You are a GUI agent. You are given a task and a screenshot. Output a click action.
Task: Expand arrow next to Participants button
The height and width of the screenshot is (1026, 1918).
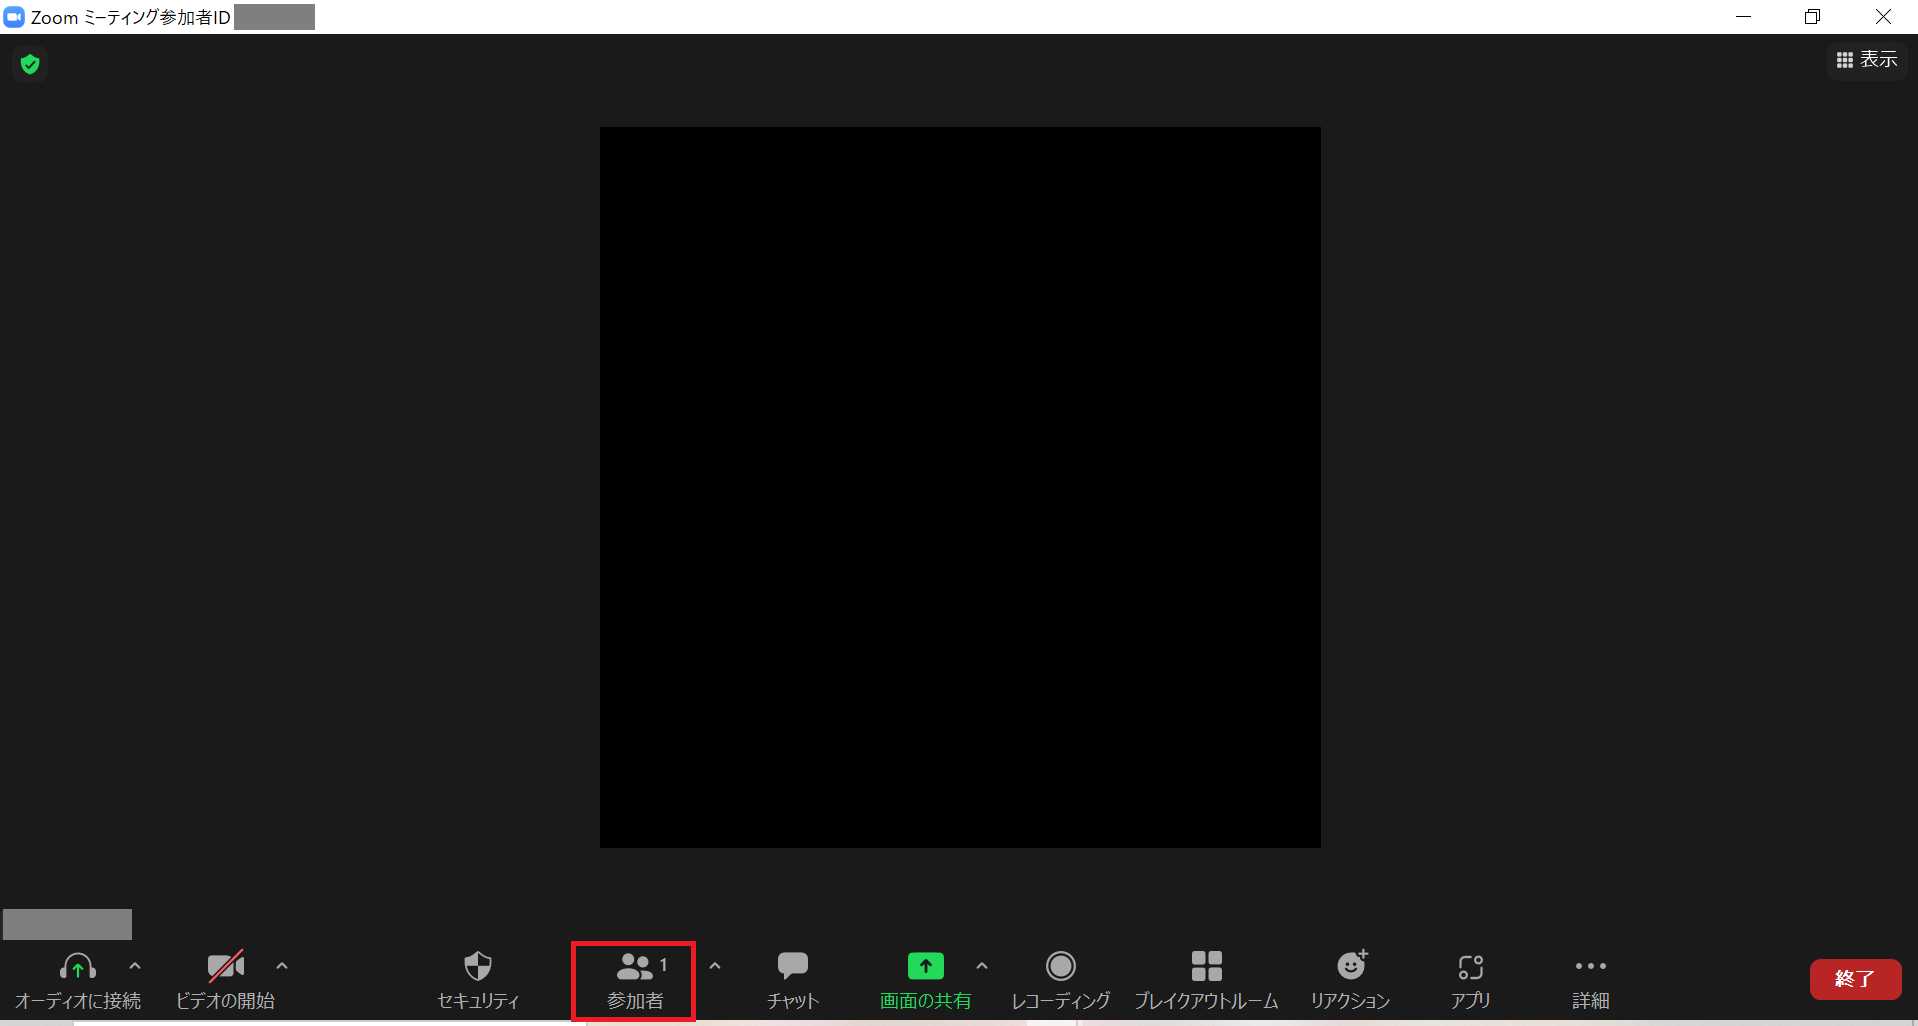point(715,966)
